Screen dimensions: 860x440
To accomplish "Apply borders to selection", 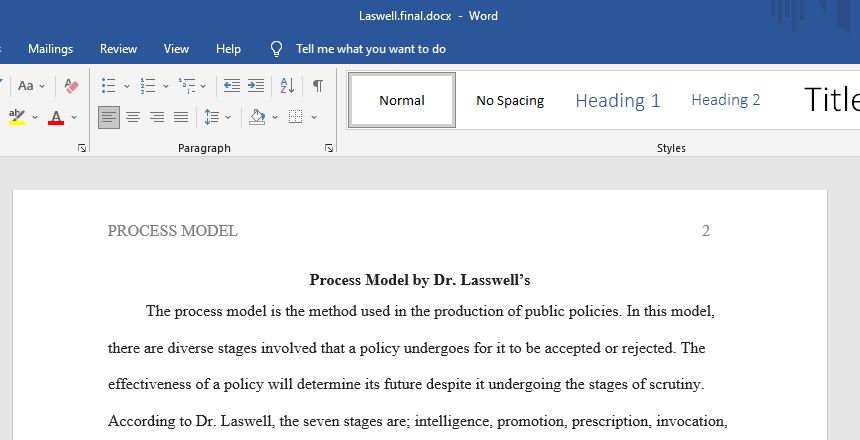I will 296,117.
